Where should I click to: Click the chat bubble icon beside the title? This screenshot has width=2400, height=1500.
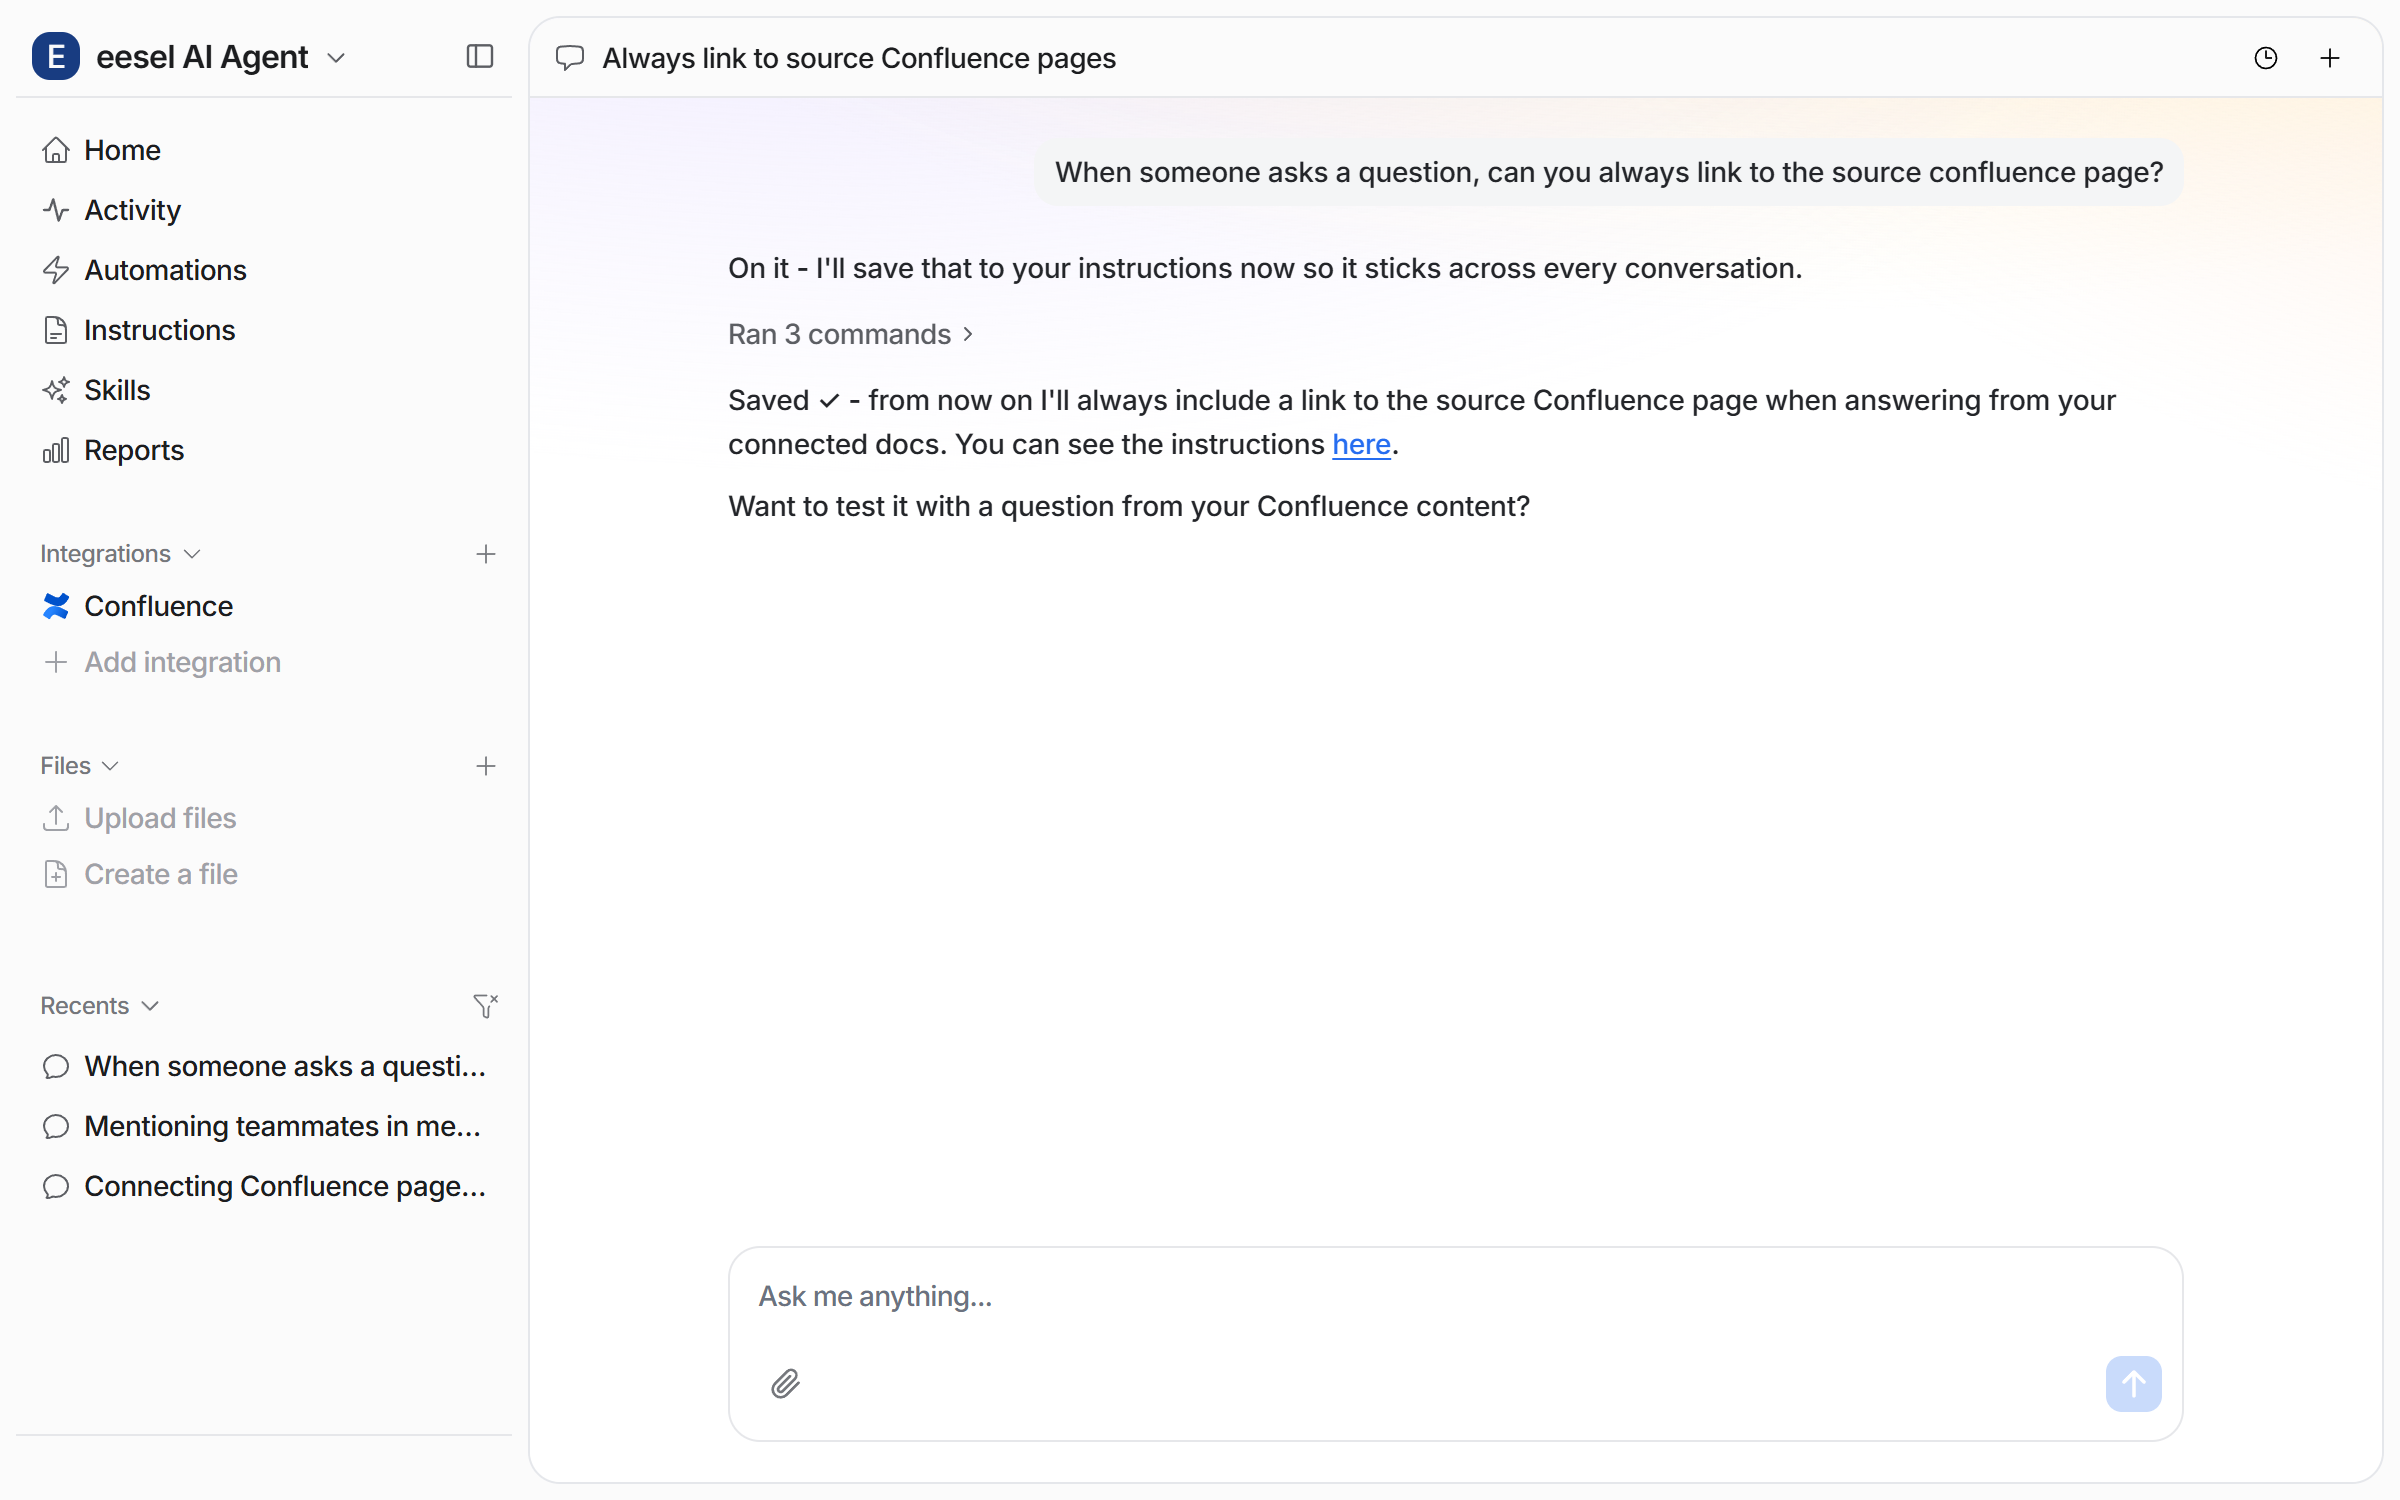tap(570, 58)
